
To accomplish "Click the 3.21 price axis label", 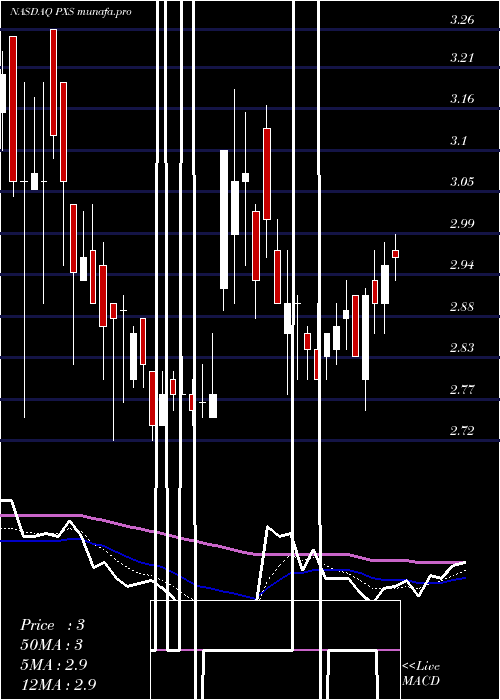I will (462, 58).
